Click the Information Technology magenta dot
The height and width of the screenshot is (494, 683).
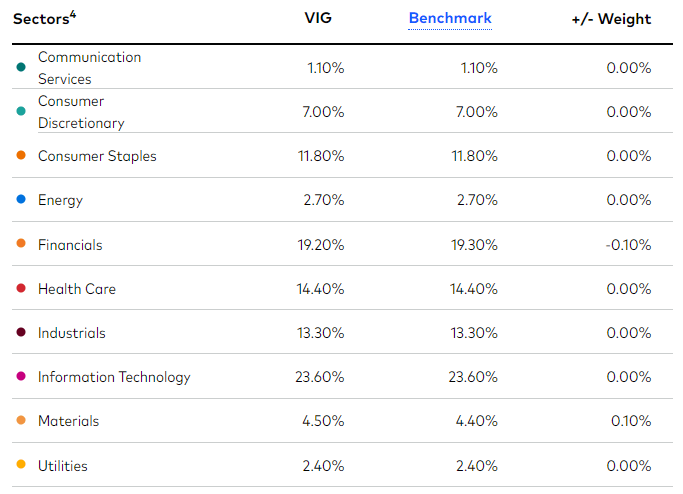[x=21, y=377]
